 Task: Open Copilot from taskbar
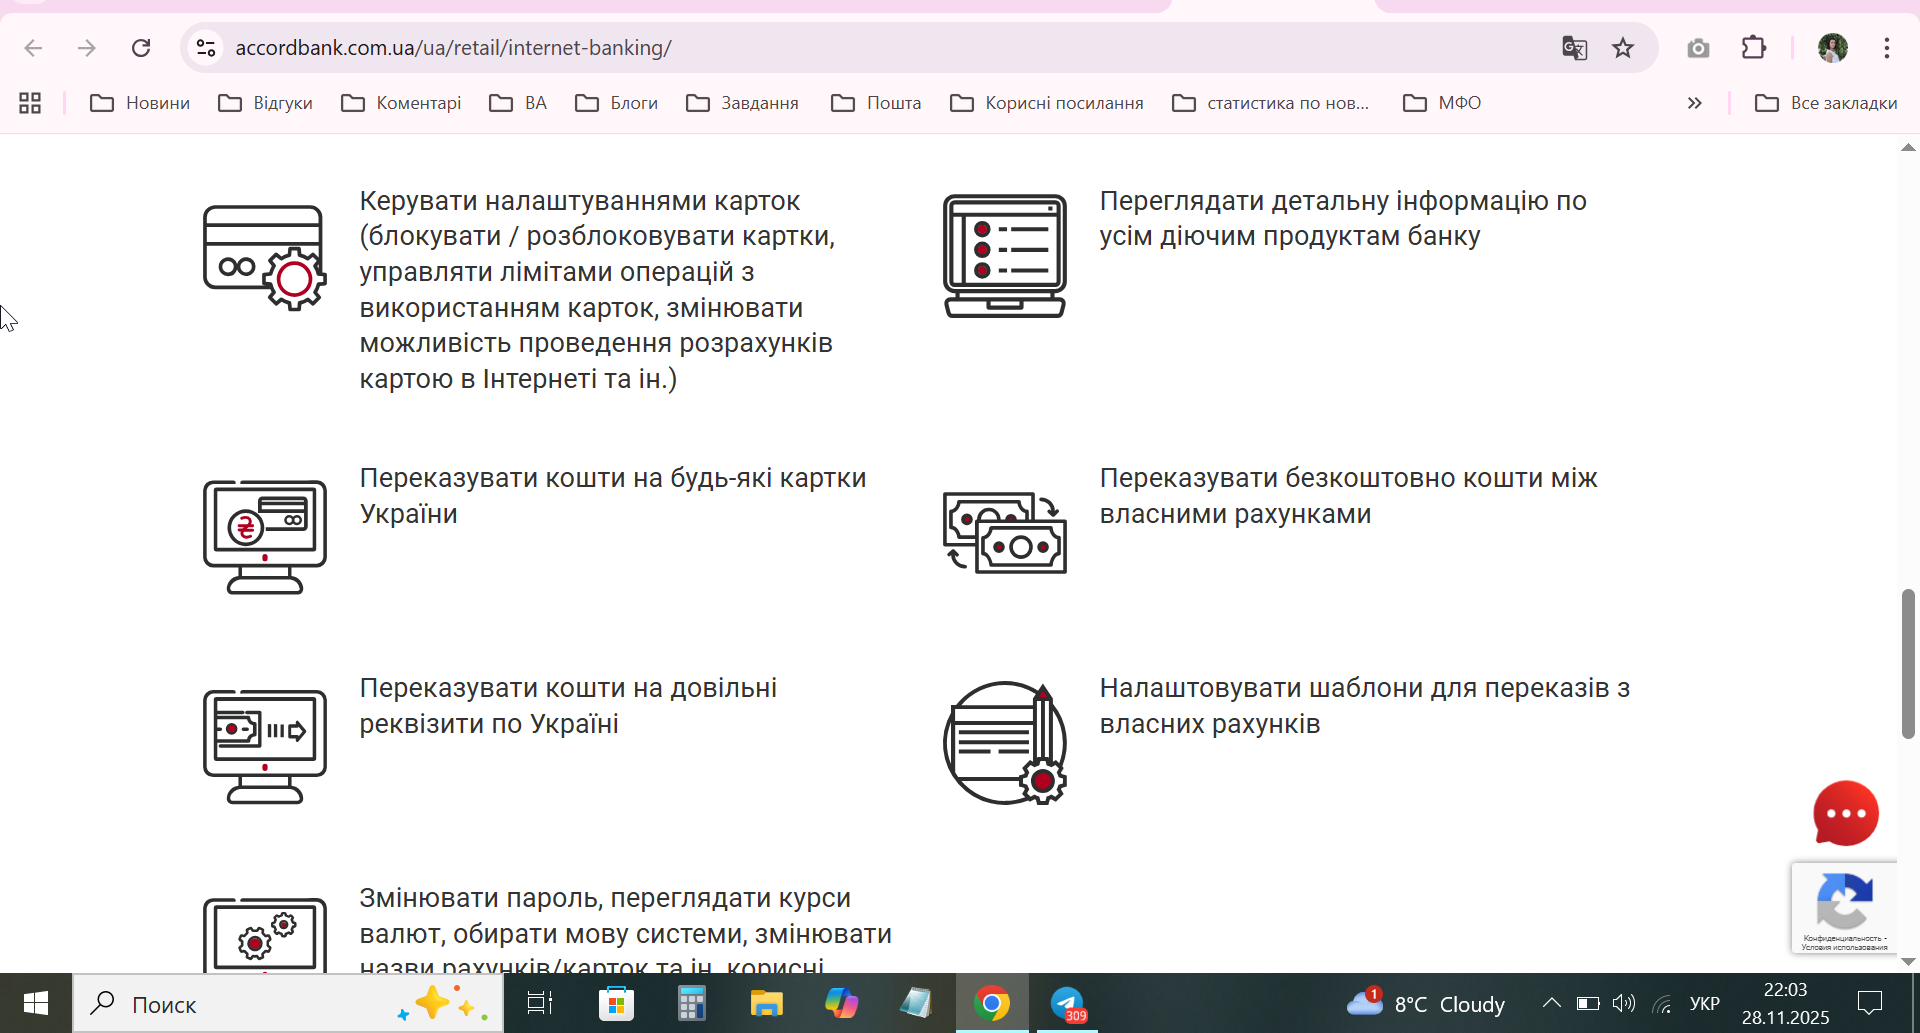[x=841, y=1003]
